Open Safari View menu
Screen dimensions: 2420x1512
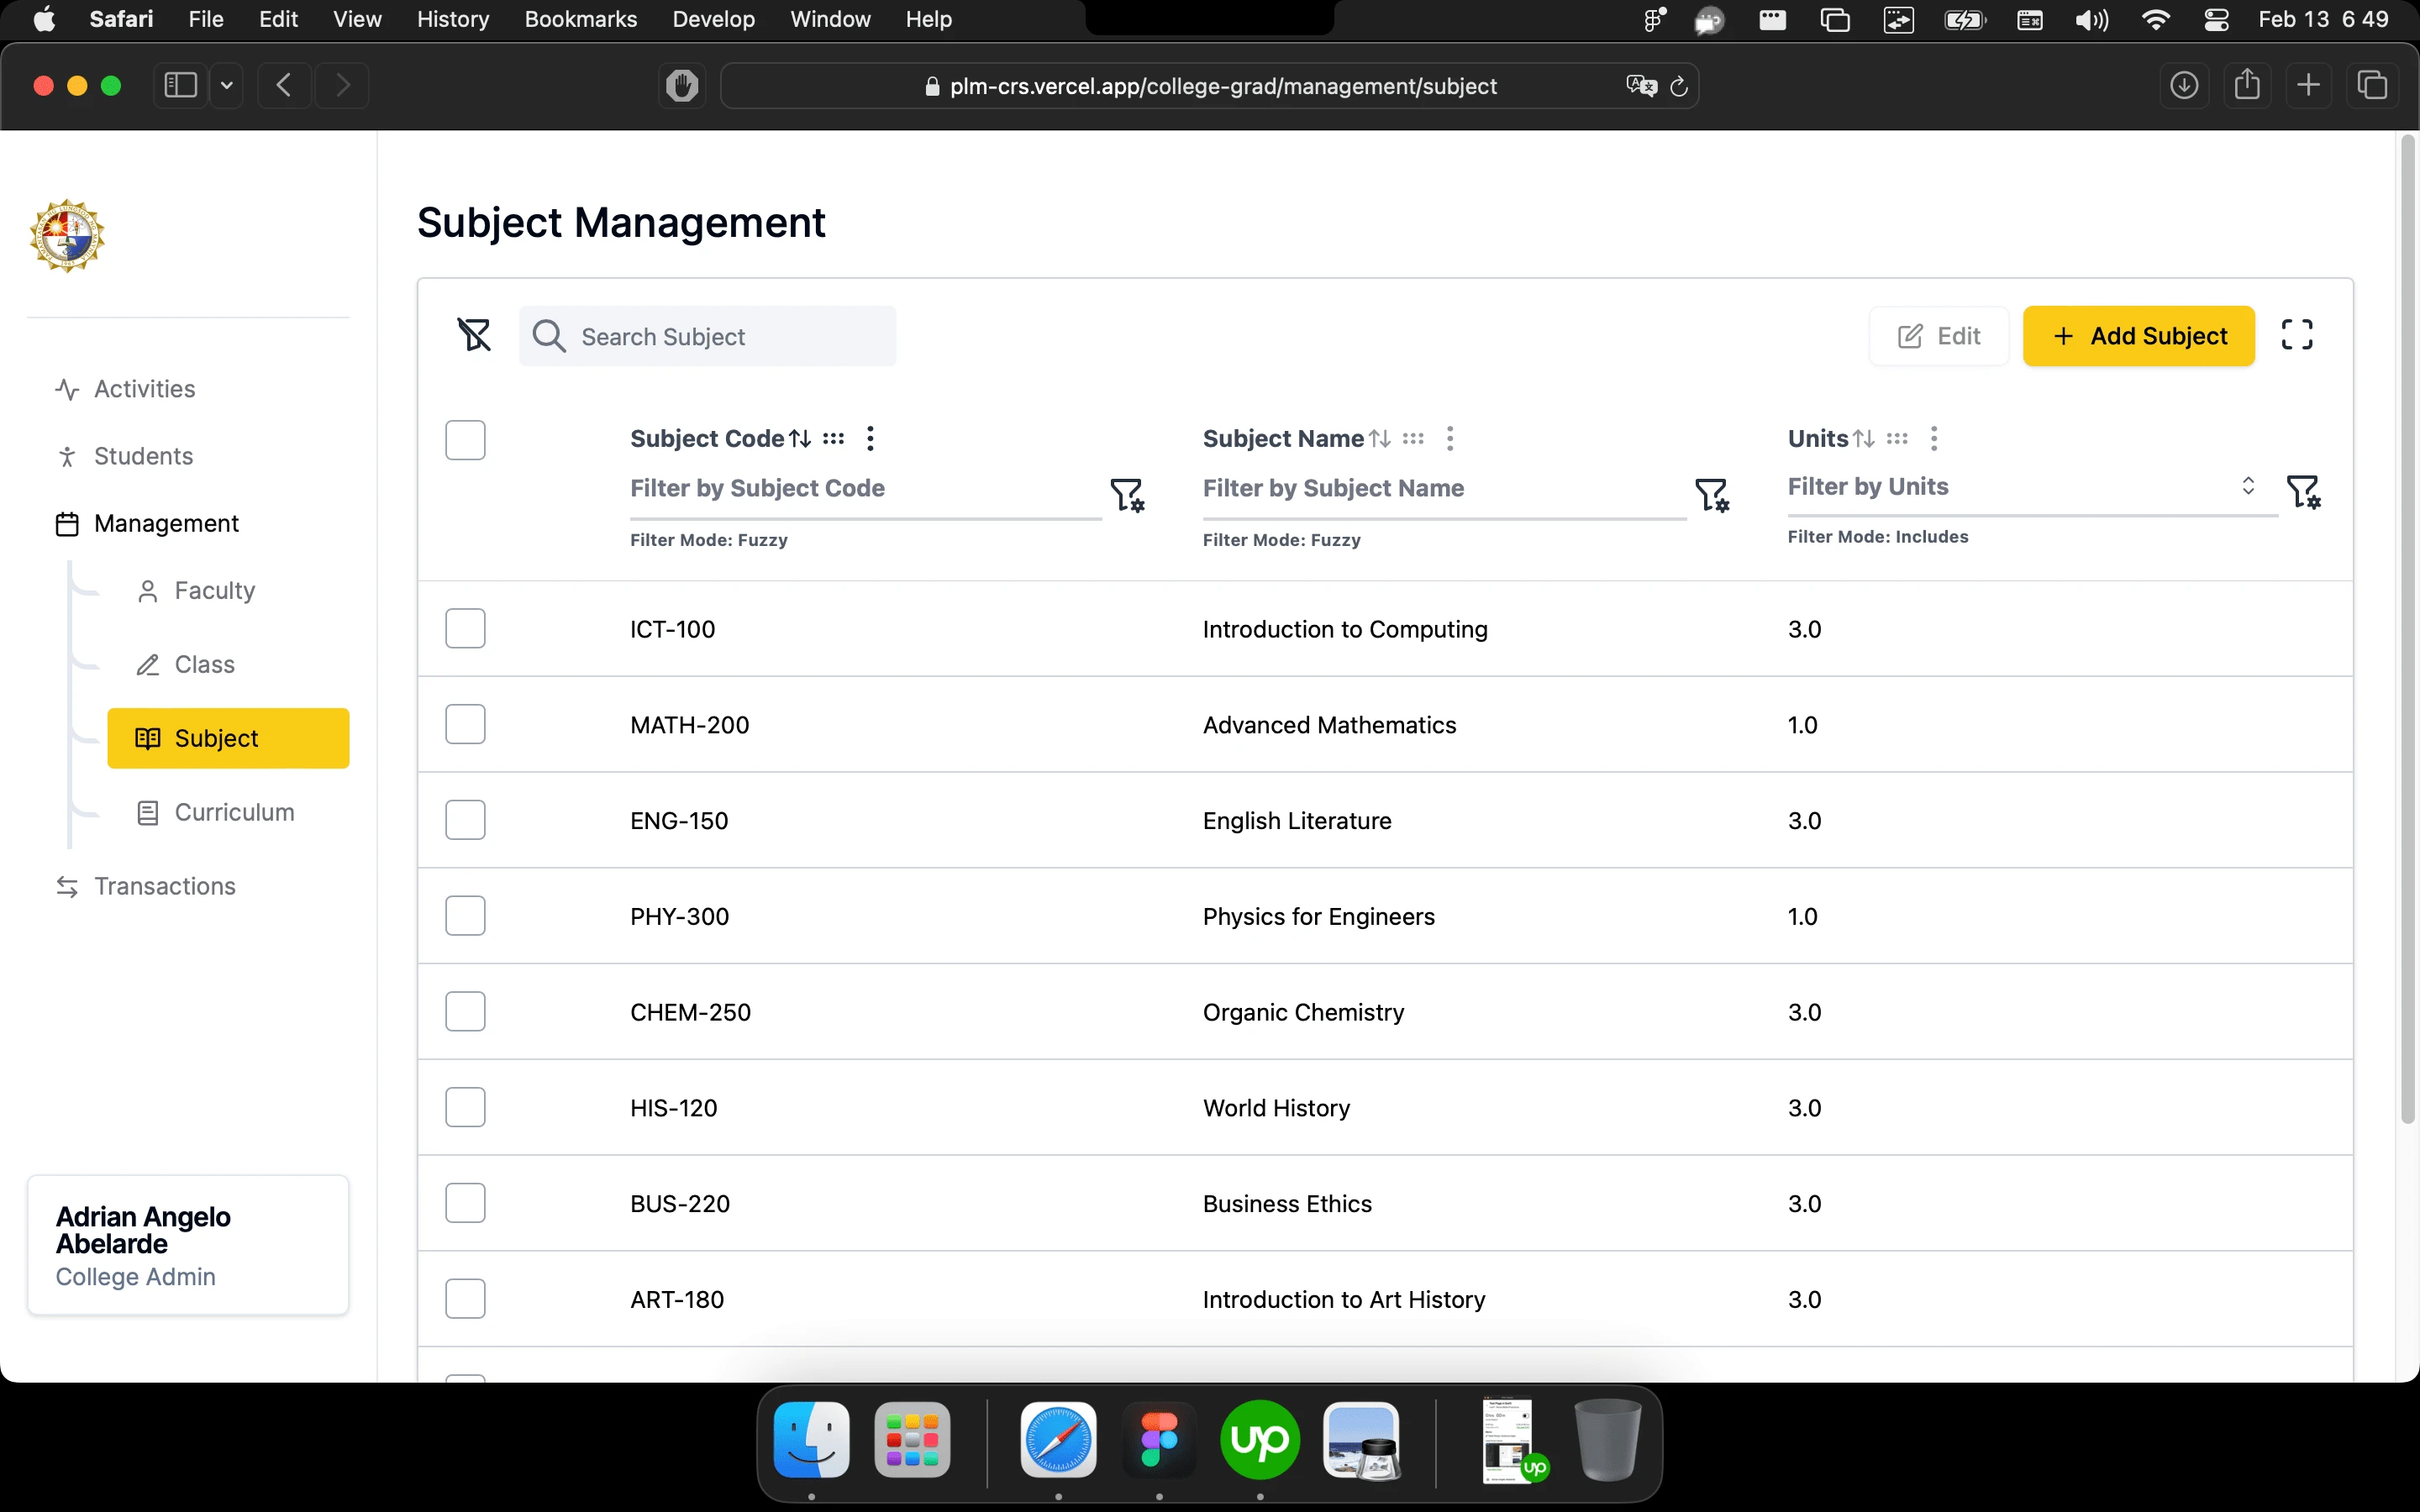coord(357,19)
